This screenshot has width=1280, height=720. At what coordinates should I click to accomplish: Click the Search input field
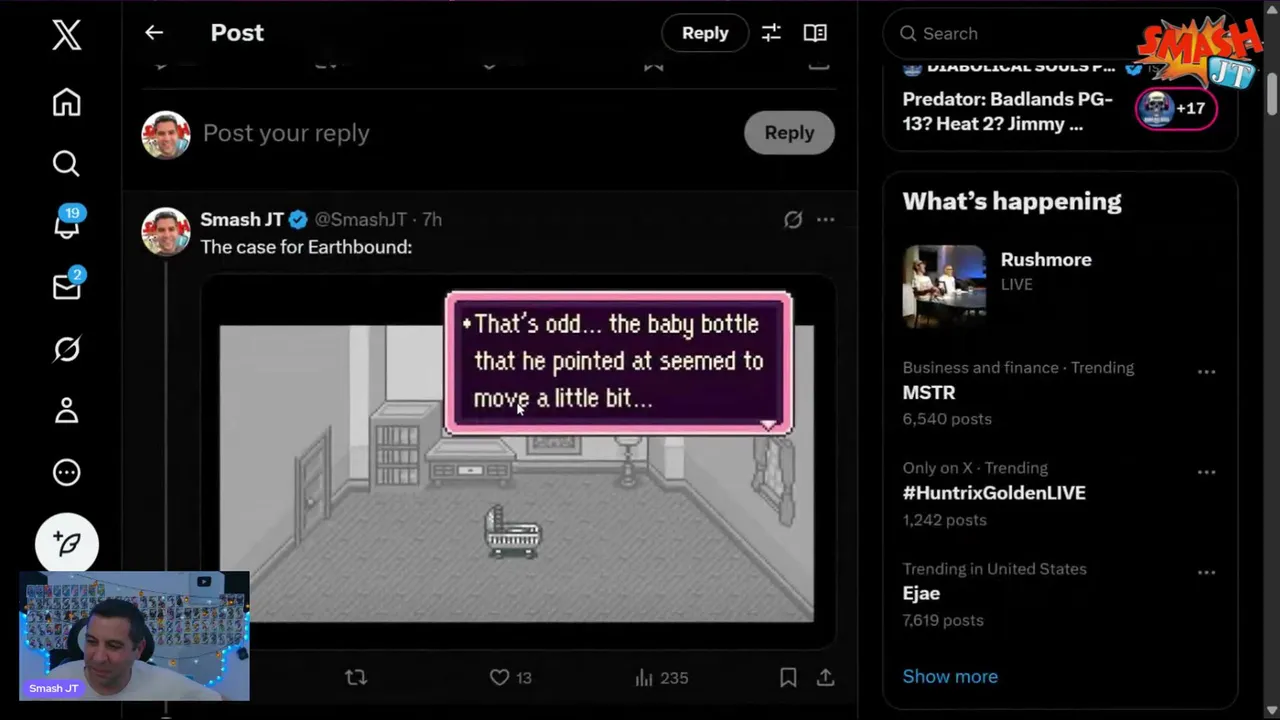click(1010, 34)
